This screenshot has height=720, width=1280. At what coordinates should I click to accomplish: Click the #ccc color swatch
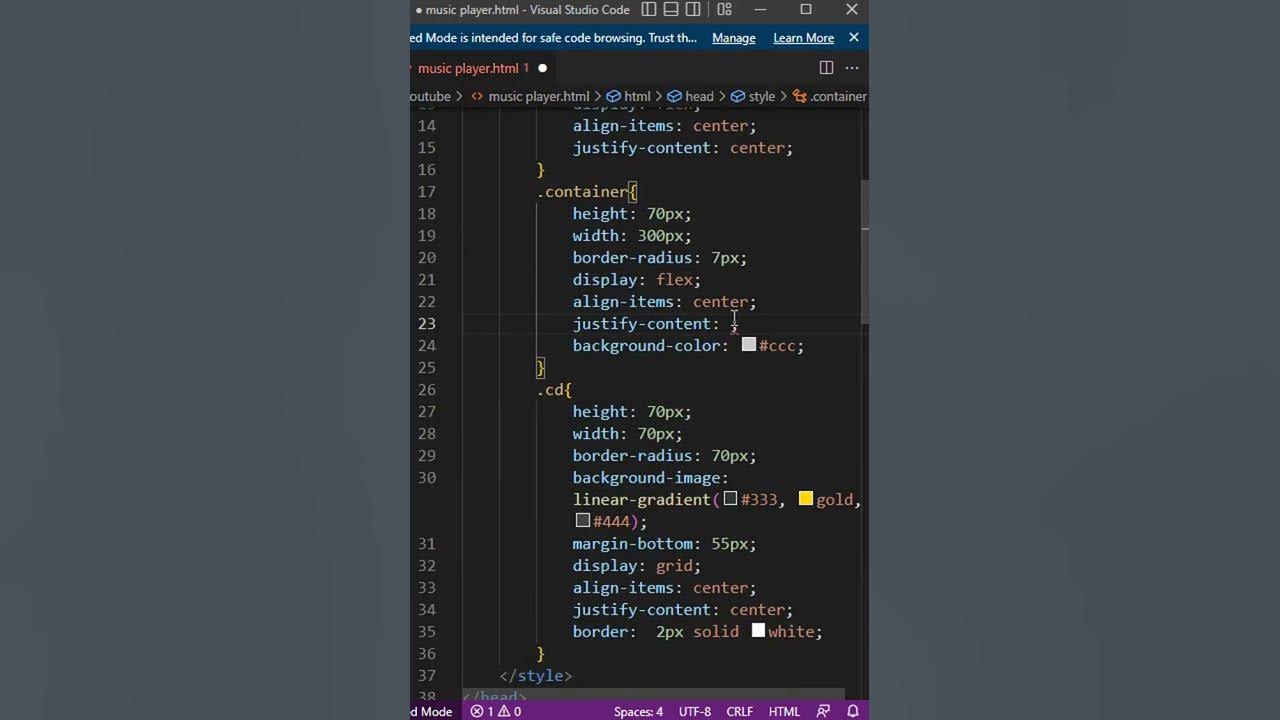coord(749,345)
